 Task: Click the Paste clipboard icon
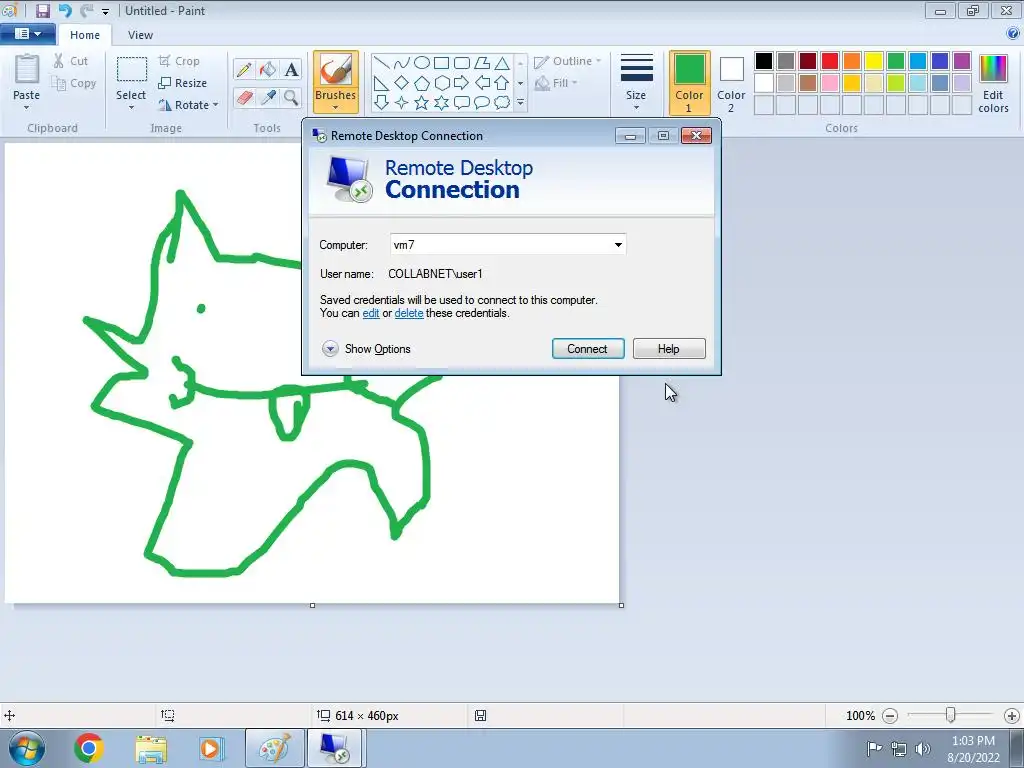click(x=27, y=71)
